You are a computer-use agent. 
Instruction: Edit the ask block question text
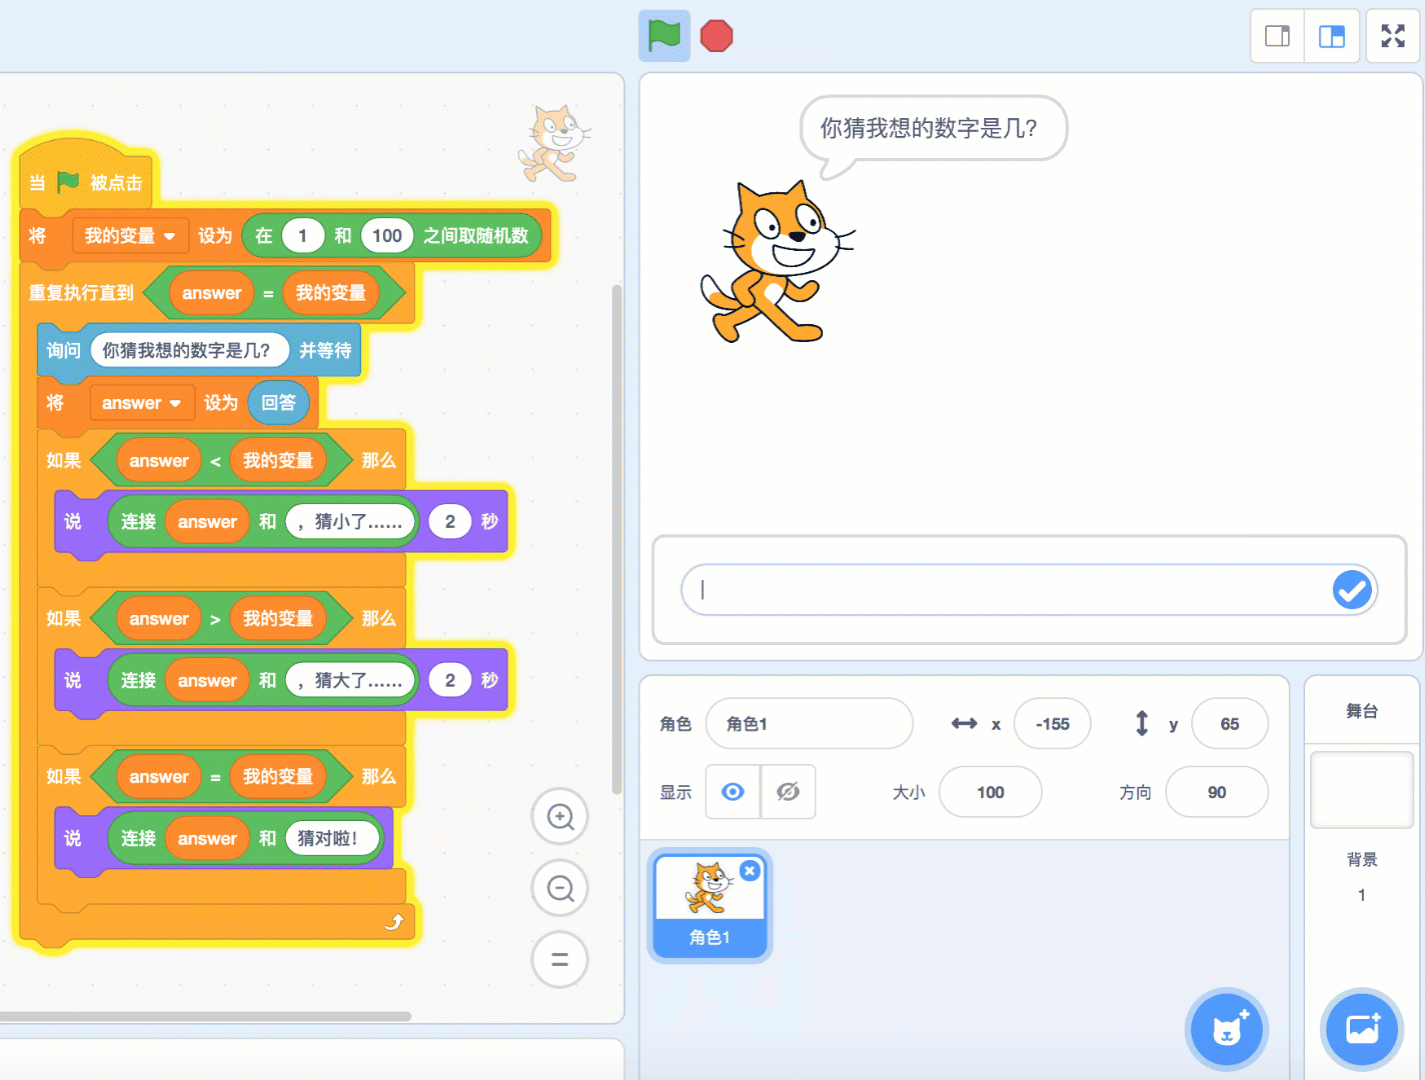click(x=189, y=350)
